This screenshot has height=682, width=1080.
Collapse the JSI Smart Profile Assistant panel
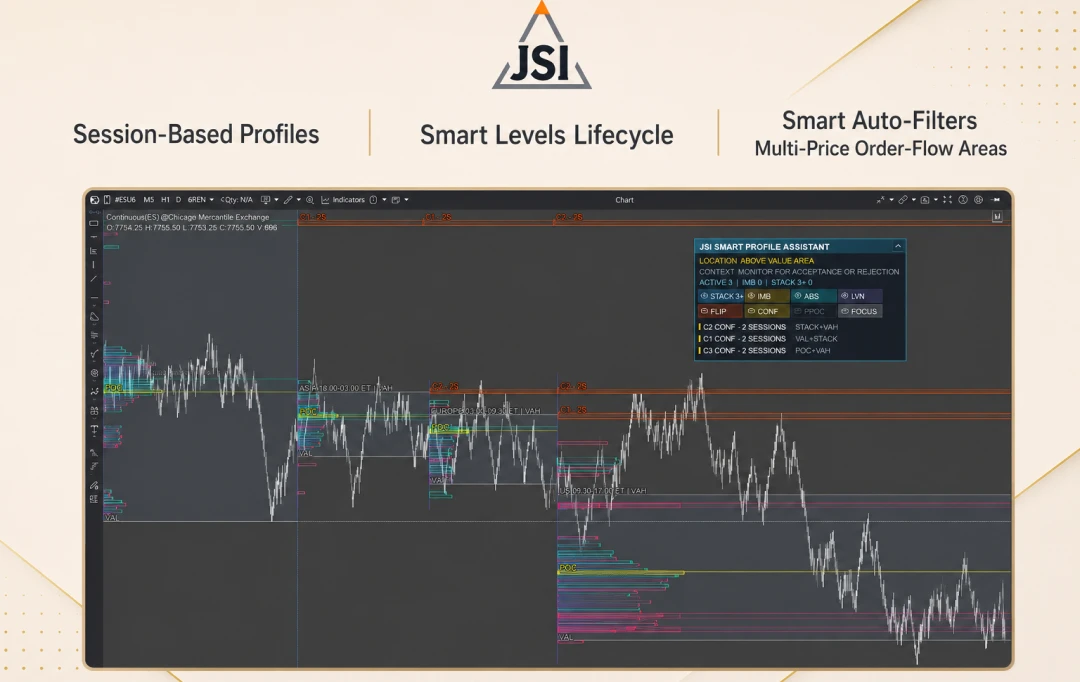coord(897,246)
